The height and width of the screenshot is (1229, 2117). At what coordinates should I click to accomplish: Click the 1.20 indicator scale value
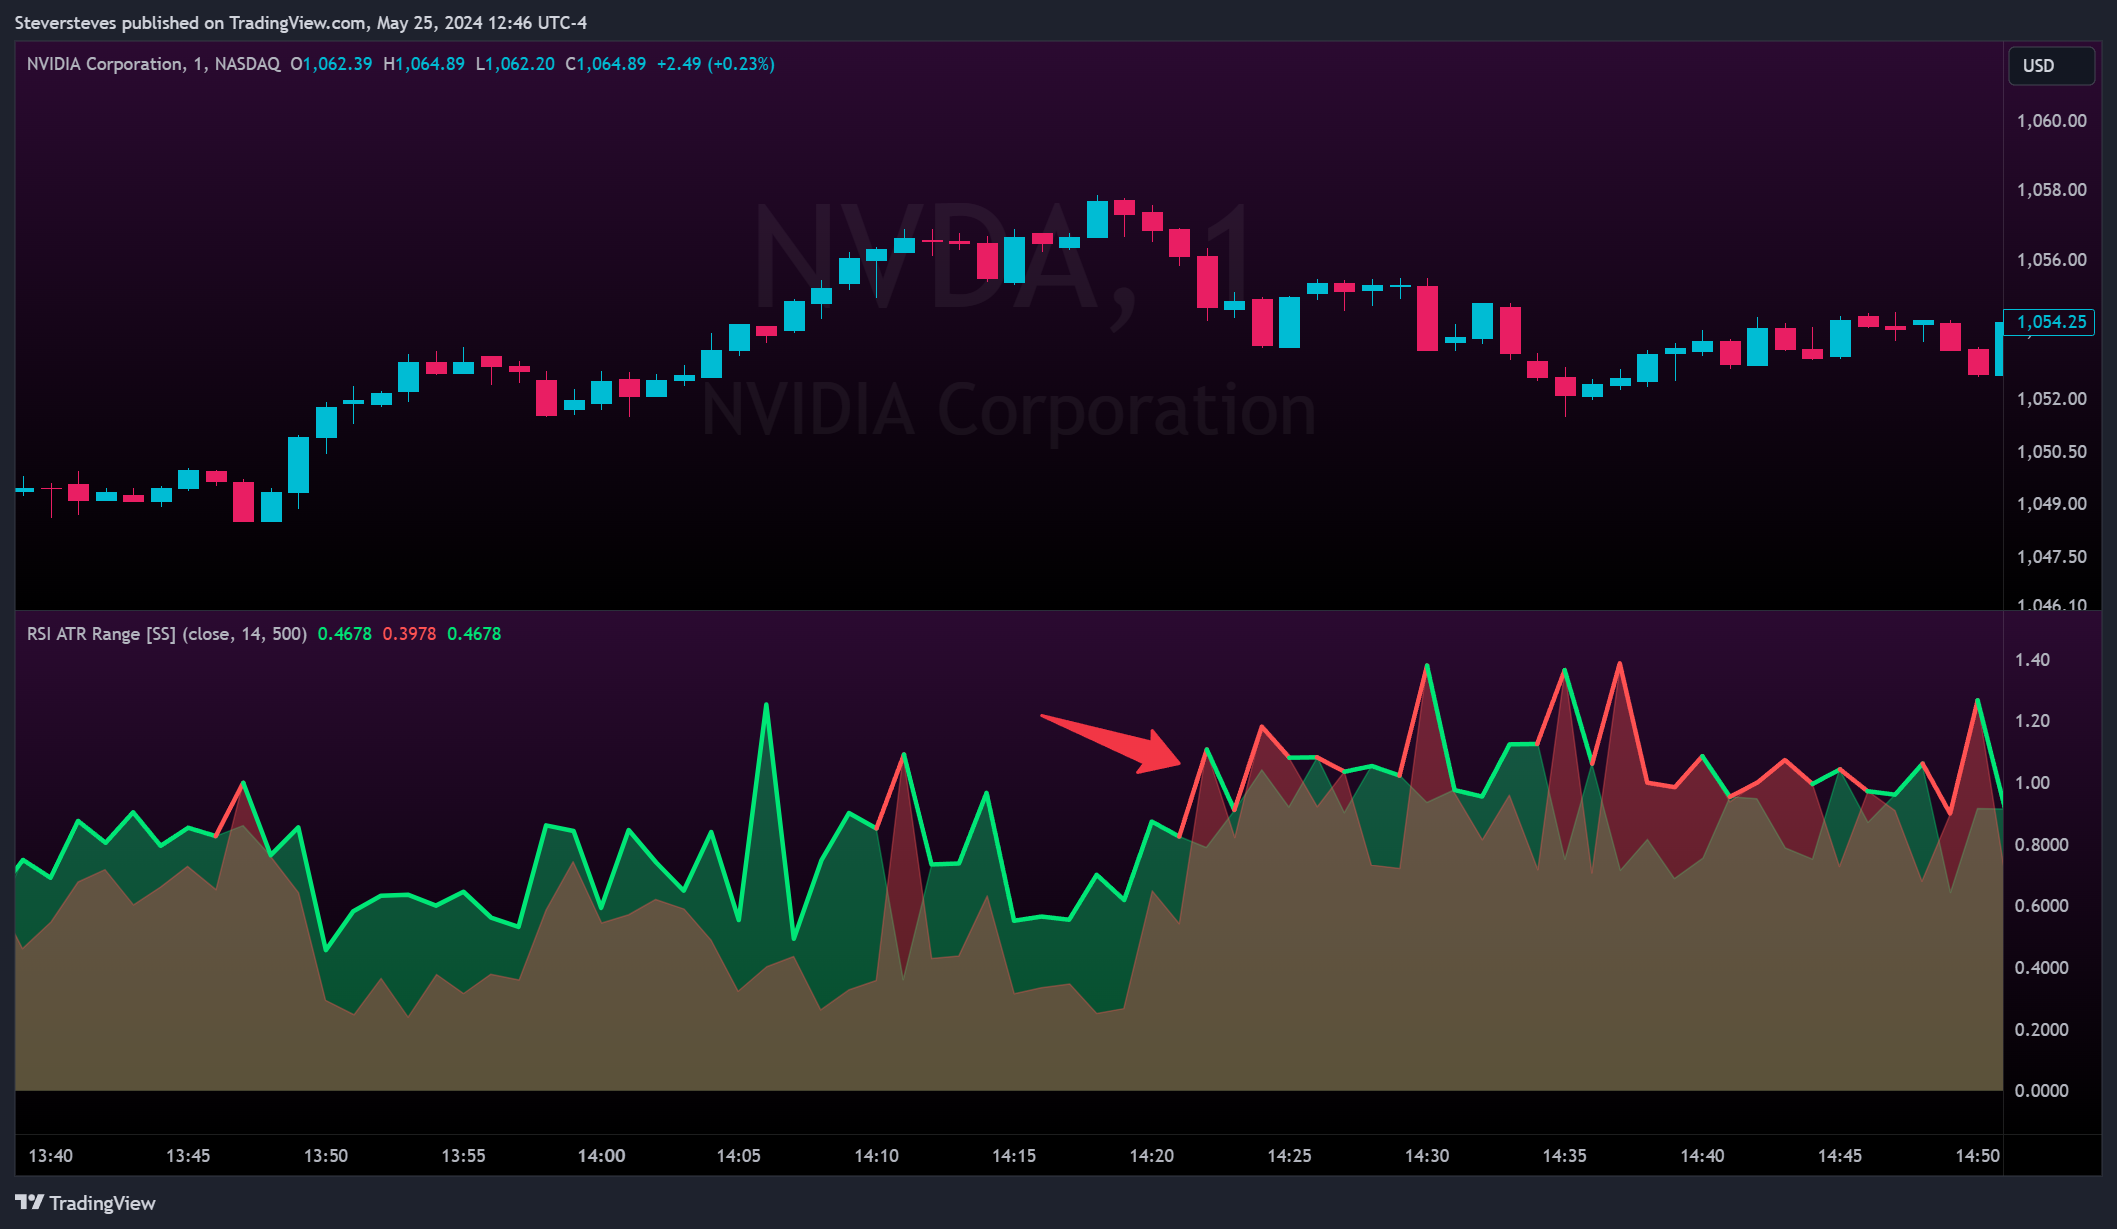click(2032, 721)
